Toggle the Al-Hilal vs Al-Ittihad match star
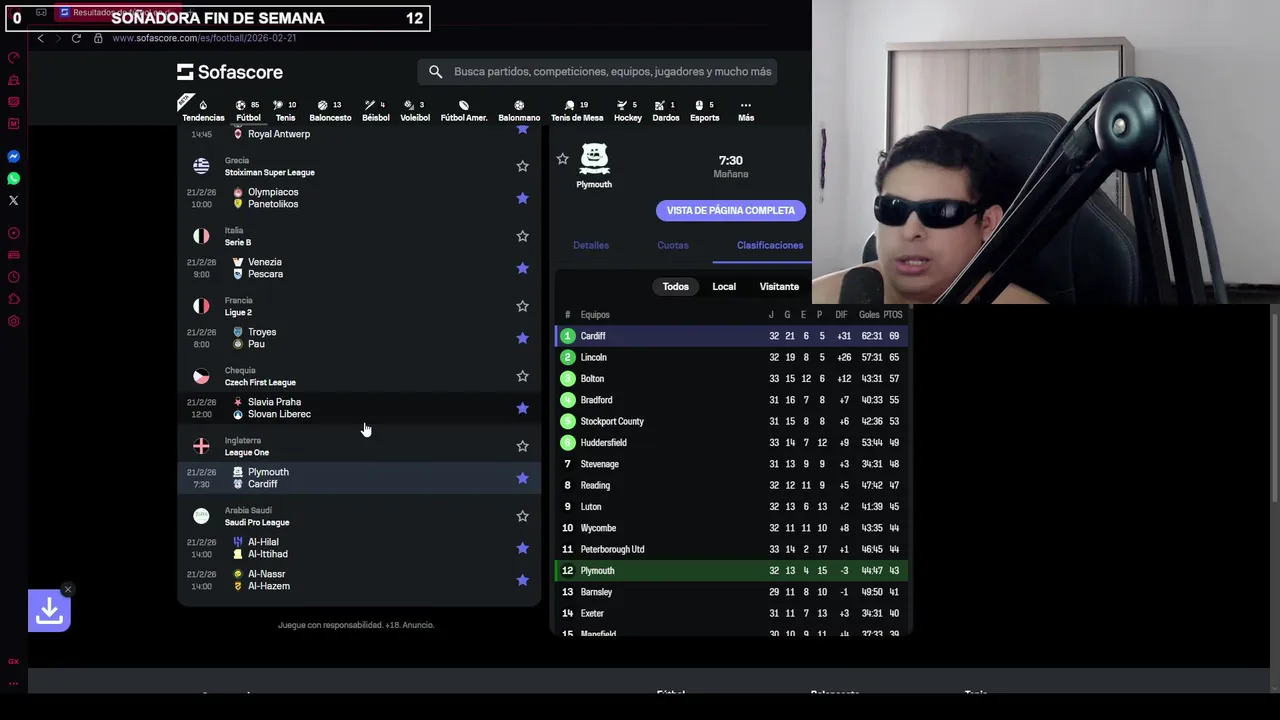This screenshot has height=720, width=1280. click(522, 548)
